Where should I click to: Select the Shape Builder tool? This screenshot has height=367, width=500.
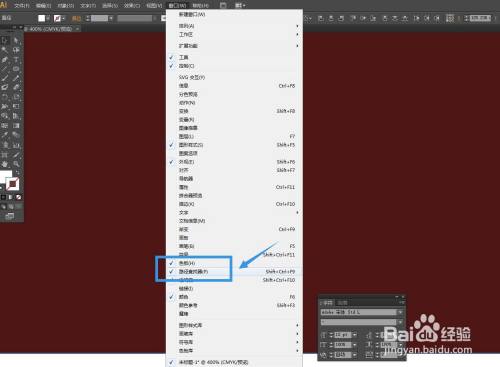coord(5,116)
